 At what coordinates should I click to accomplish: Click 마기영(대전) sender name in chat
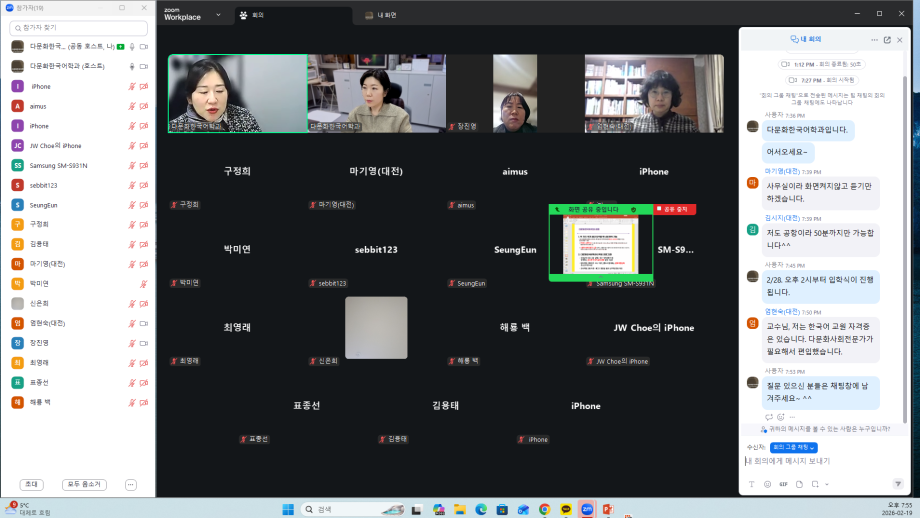click(x=782, y=171)
